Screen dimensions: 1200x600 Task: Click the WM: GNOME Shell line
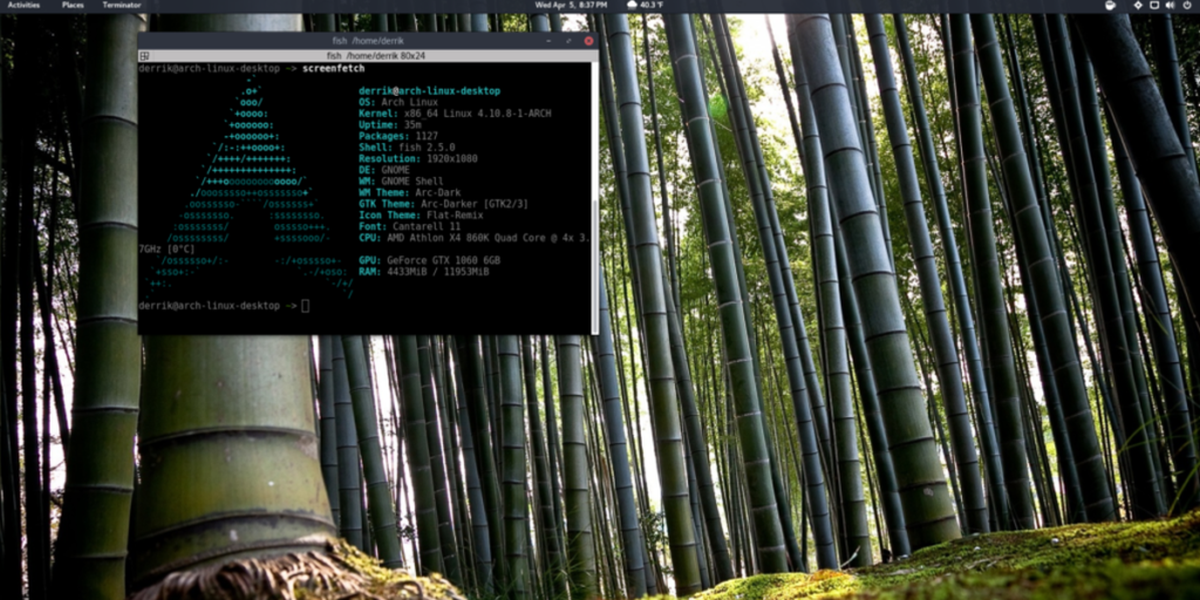tap(399, 181)
